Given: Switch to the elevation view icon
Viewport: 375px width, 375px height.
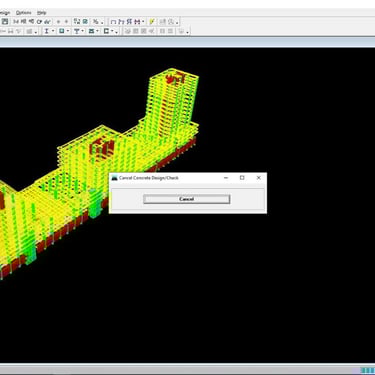Looking at the screenshot, I should point(31,22).
